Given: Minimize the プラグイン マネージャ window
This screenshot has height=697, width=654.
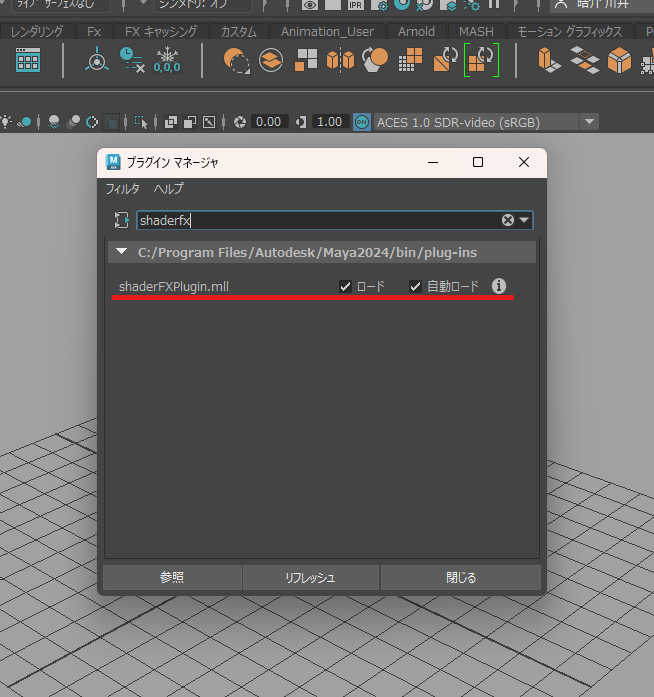Looking at the screenshot, I should (433, 162).
